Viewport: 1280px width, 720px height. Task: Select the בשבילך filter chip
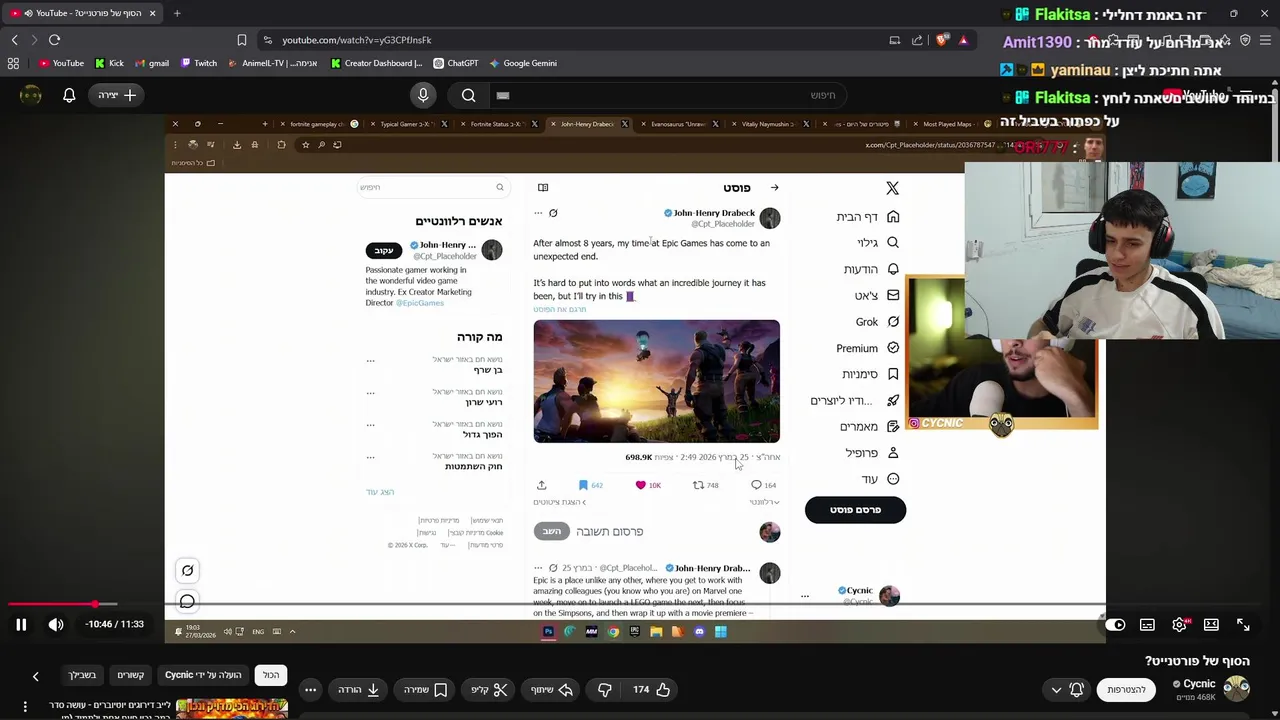82,675
